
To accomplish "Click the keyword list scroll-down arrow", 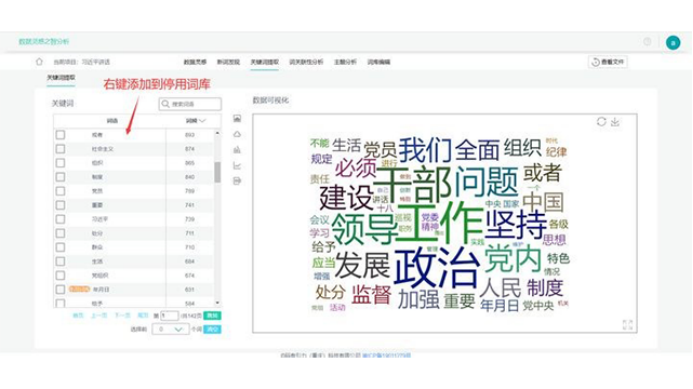I will point(217,303).
